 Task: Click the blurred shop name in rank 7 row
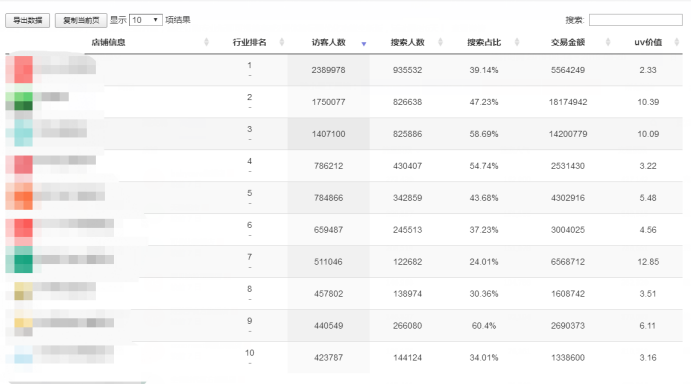(73, 259)
